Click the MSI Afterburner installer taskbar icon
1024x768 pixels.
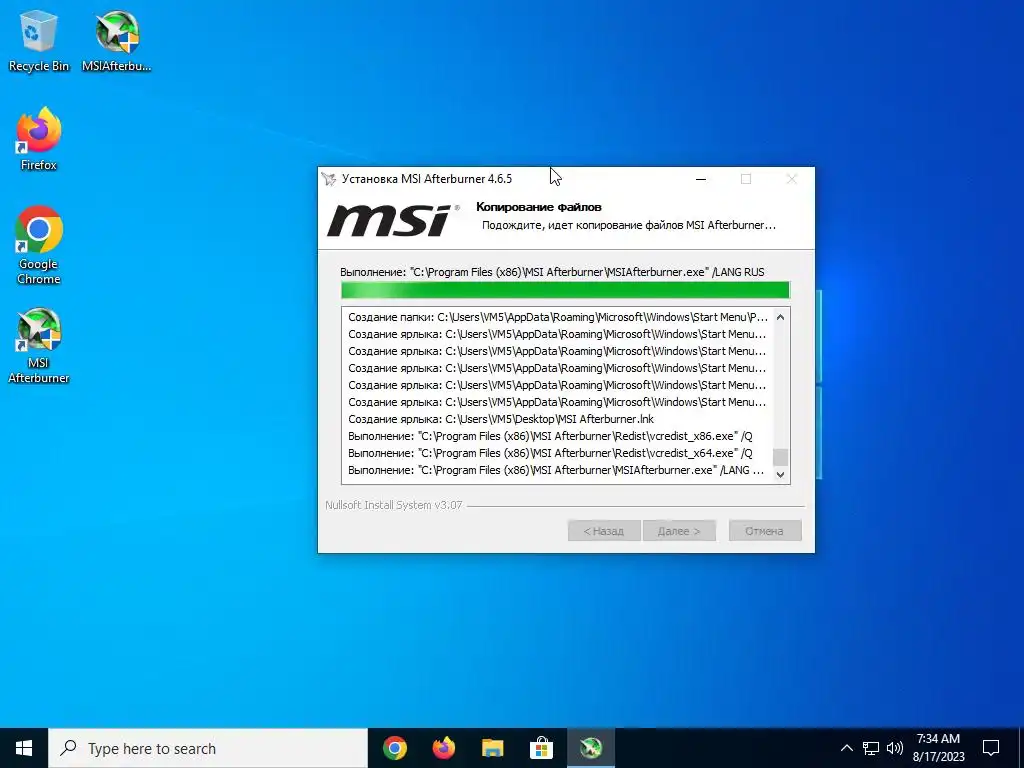590,748
